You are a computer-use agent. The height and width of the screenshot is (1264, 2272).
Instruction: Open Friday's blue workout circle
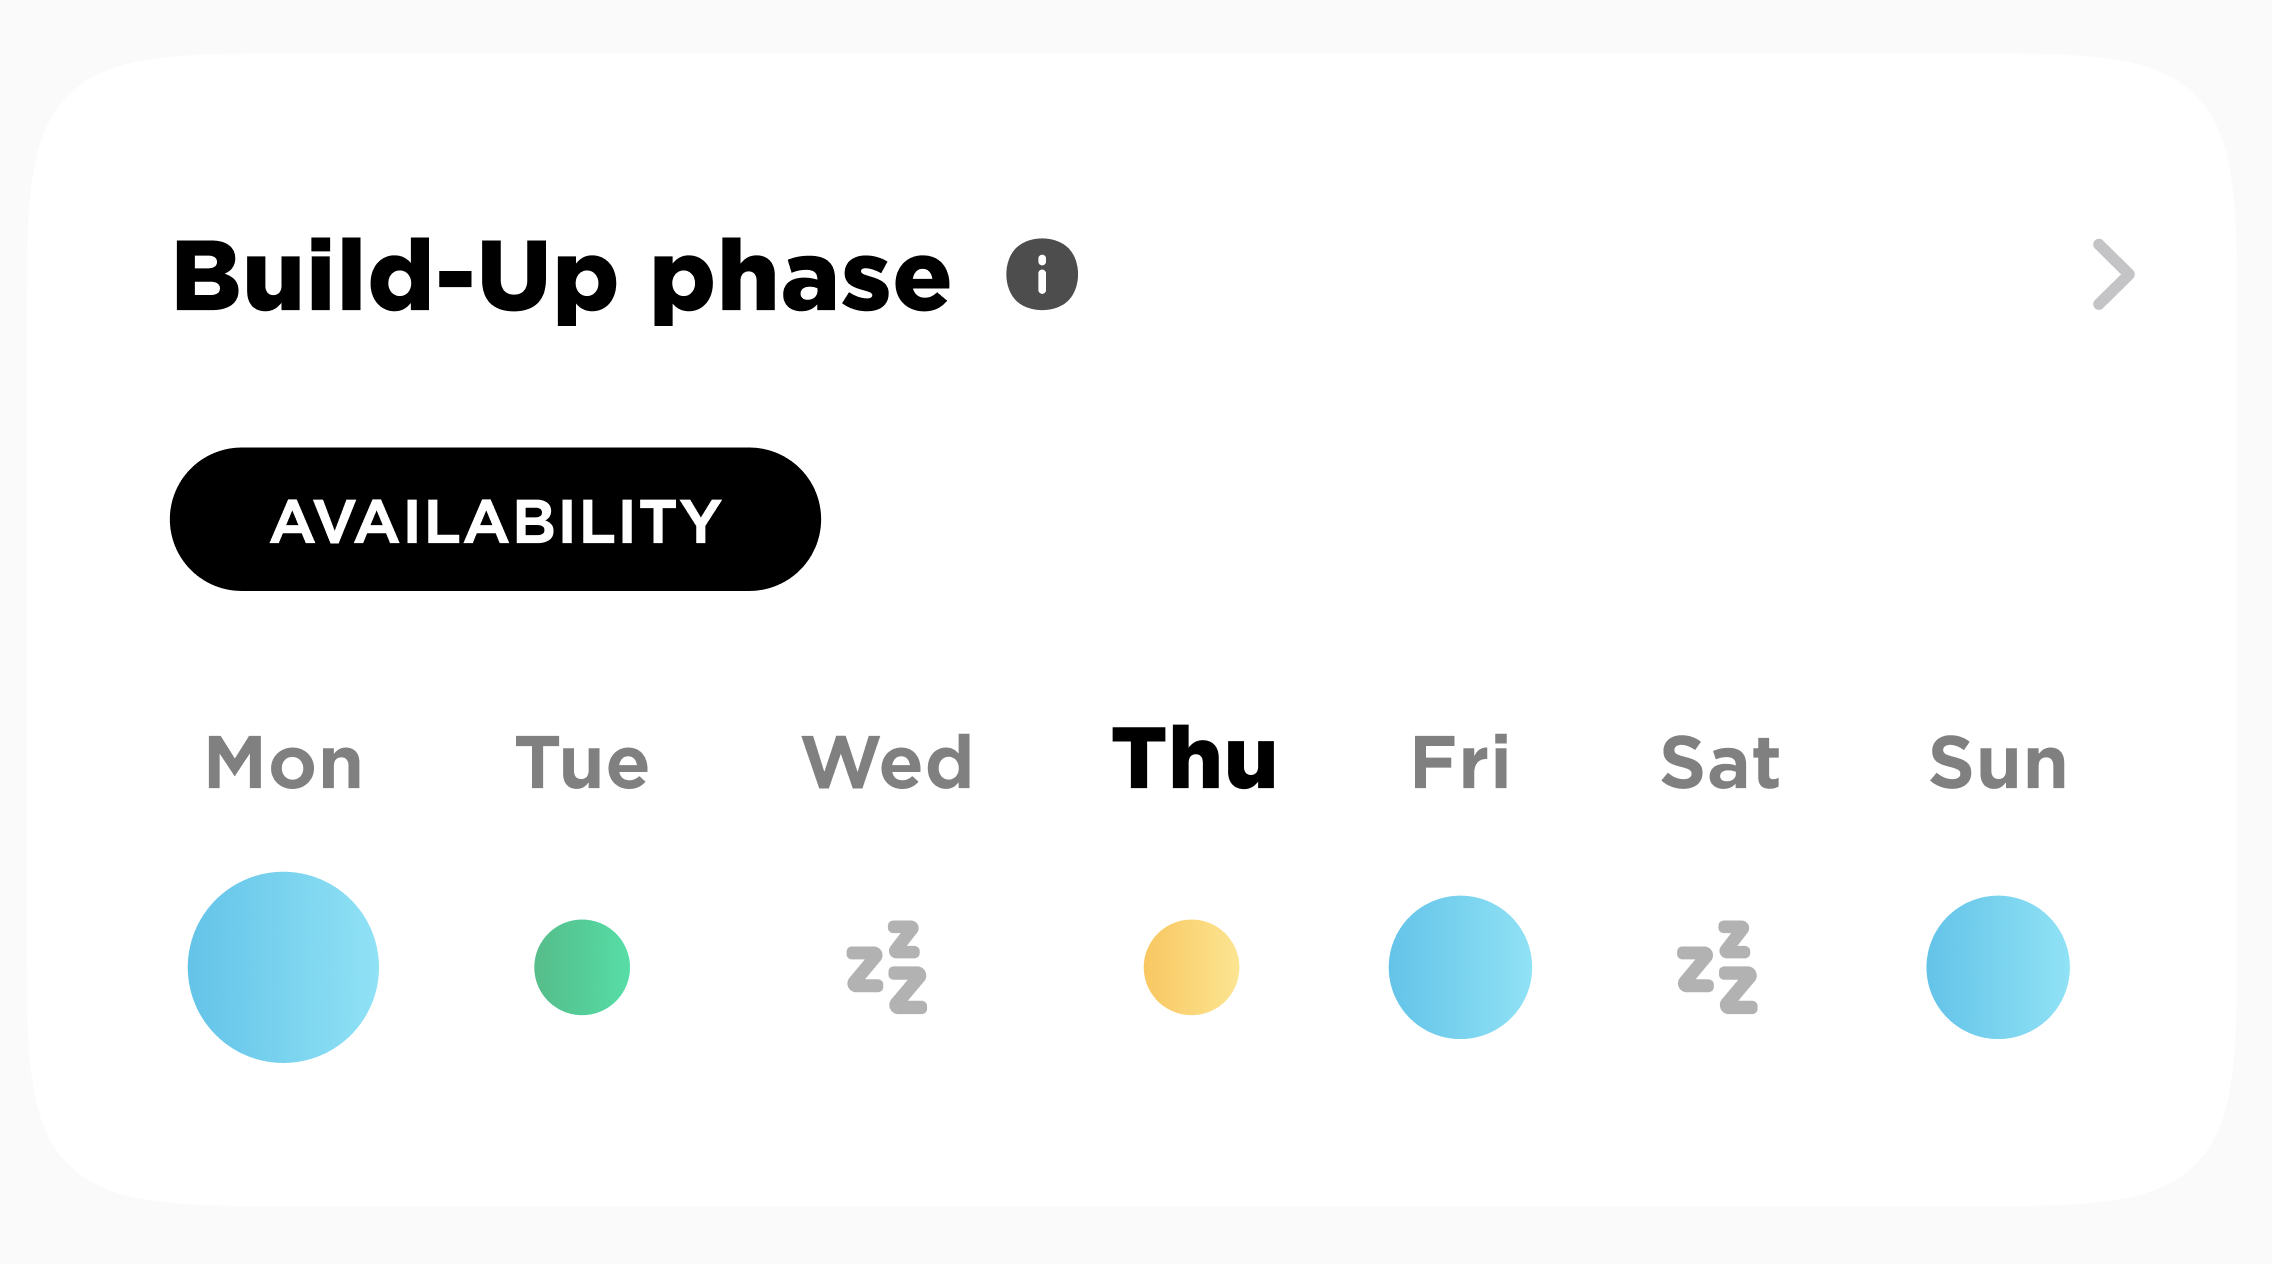(x=1460, y=967)
